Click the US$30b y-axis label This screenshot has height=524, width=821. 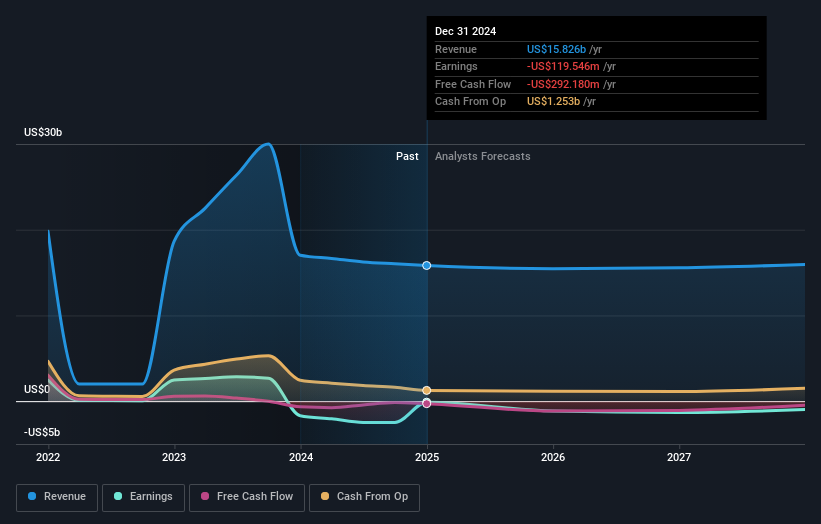click(x=43, y=132)
